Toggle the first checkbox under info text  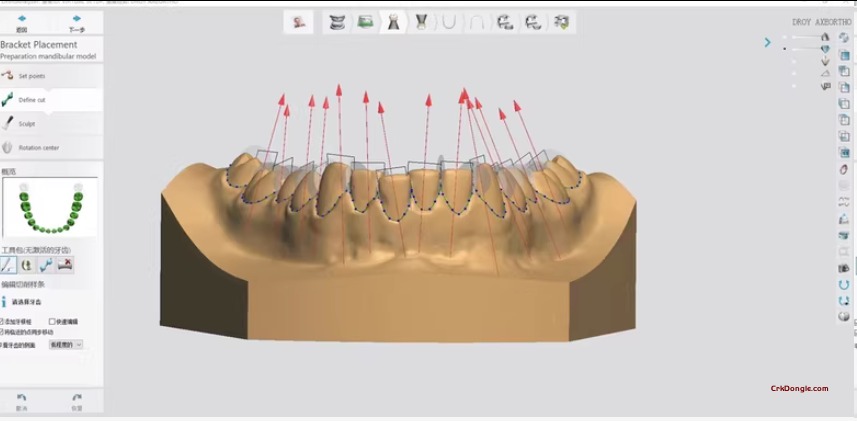pyautogui.click(x=2, y=321)
